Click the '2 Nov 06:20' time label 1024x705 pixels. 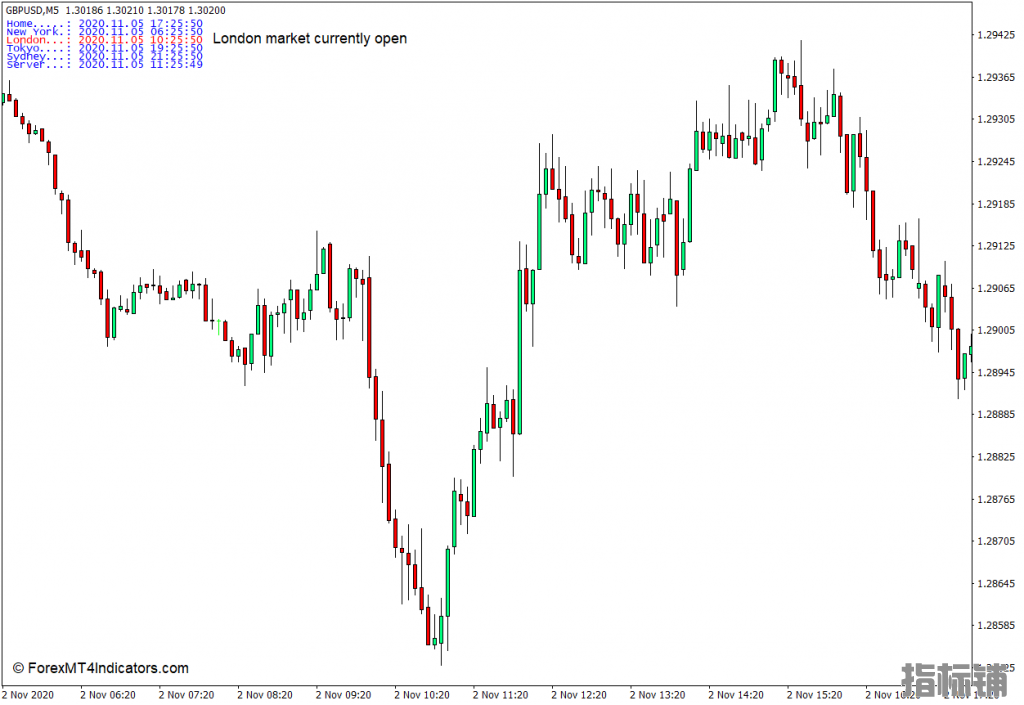click(108, 695)
